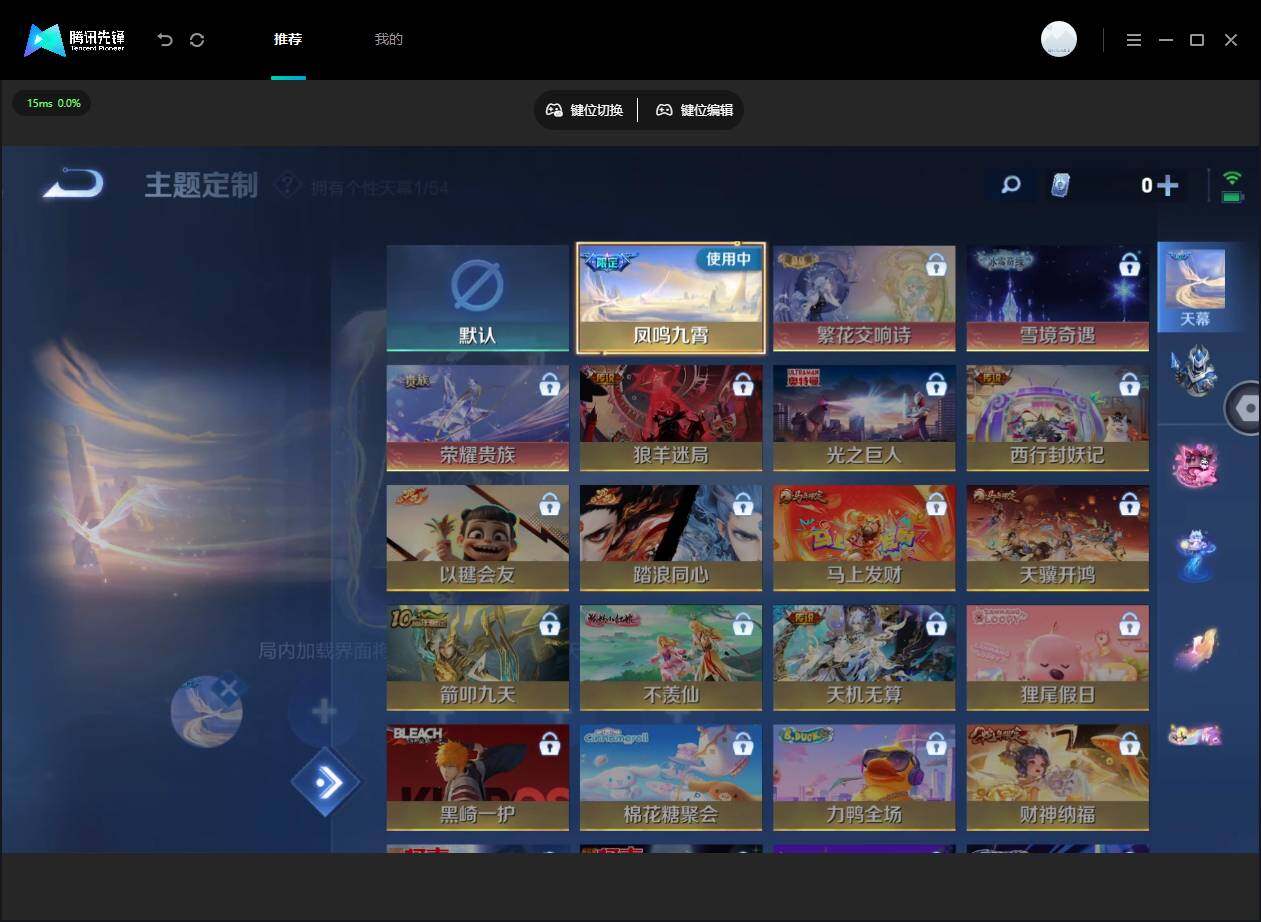
Task: Return using the glowing back arrow
Action: click(x=73, y=184)
